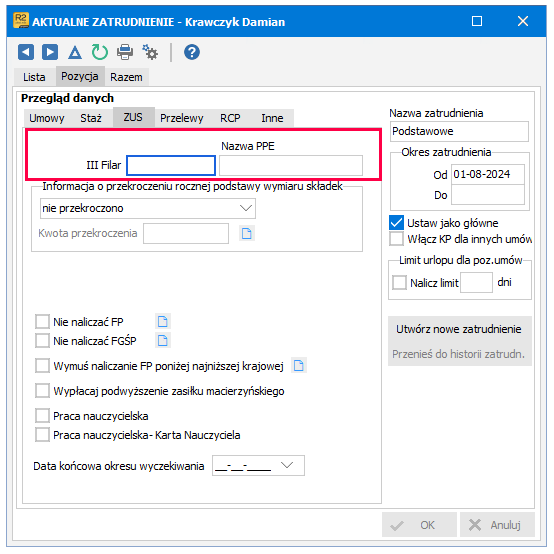Open document icon beside Wymuś naliczanie FP
The width and height of the screenshot is (554, 554).
click(x=299, y=365)
